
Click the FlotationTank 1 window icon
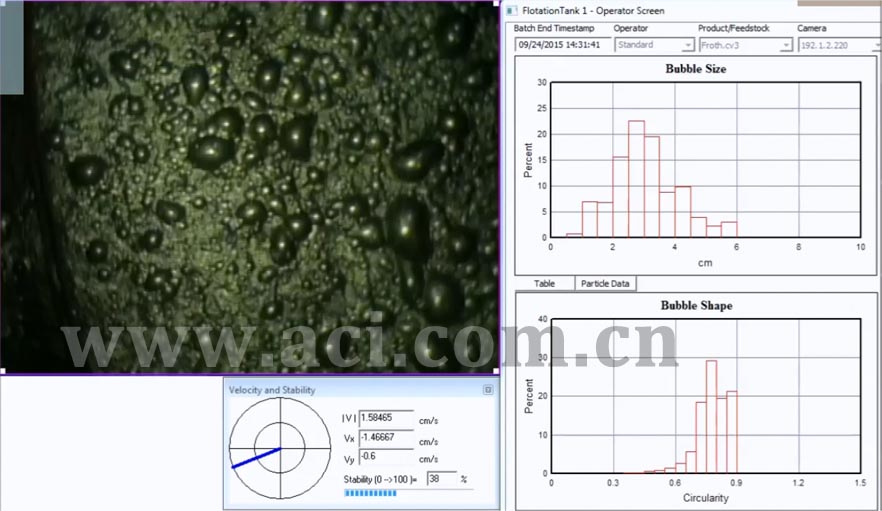pos(512,10)
